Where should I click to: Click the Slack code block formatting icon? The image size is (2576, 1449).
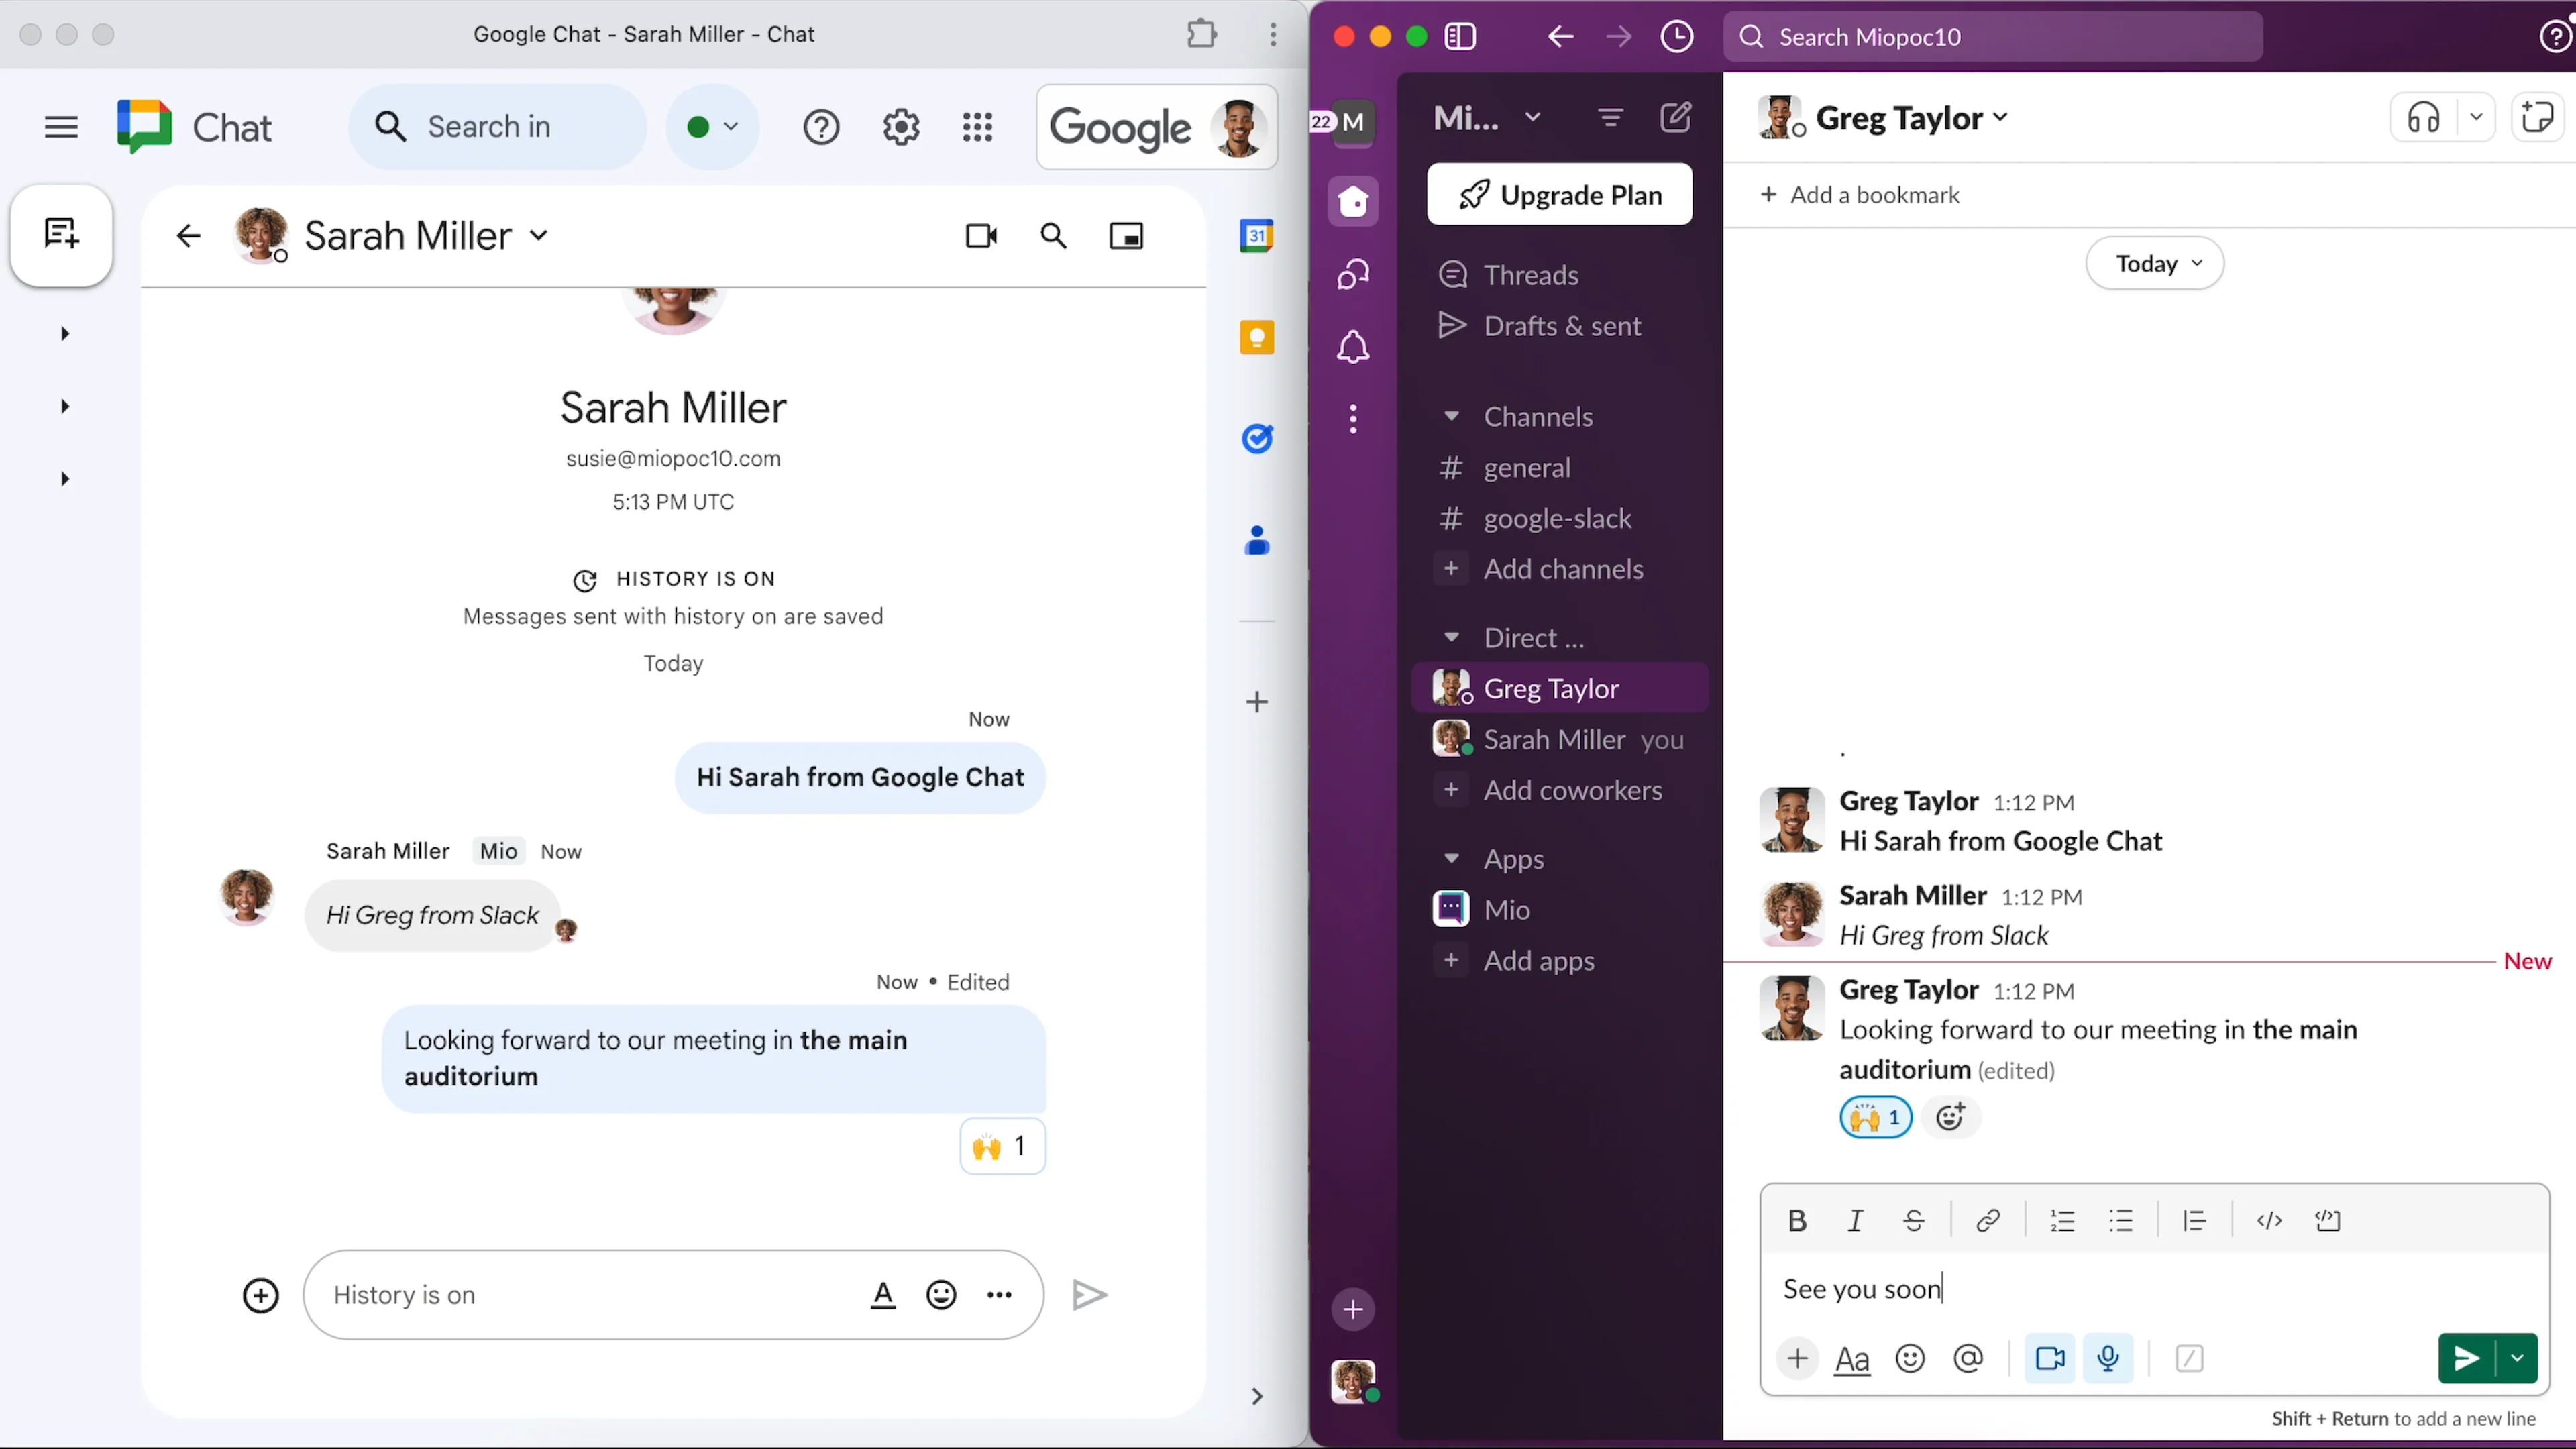tap(2327, 1220)
